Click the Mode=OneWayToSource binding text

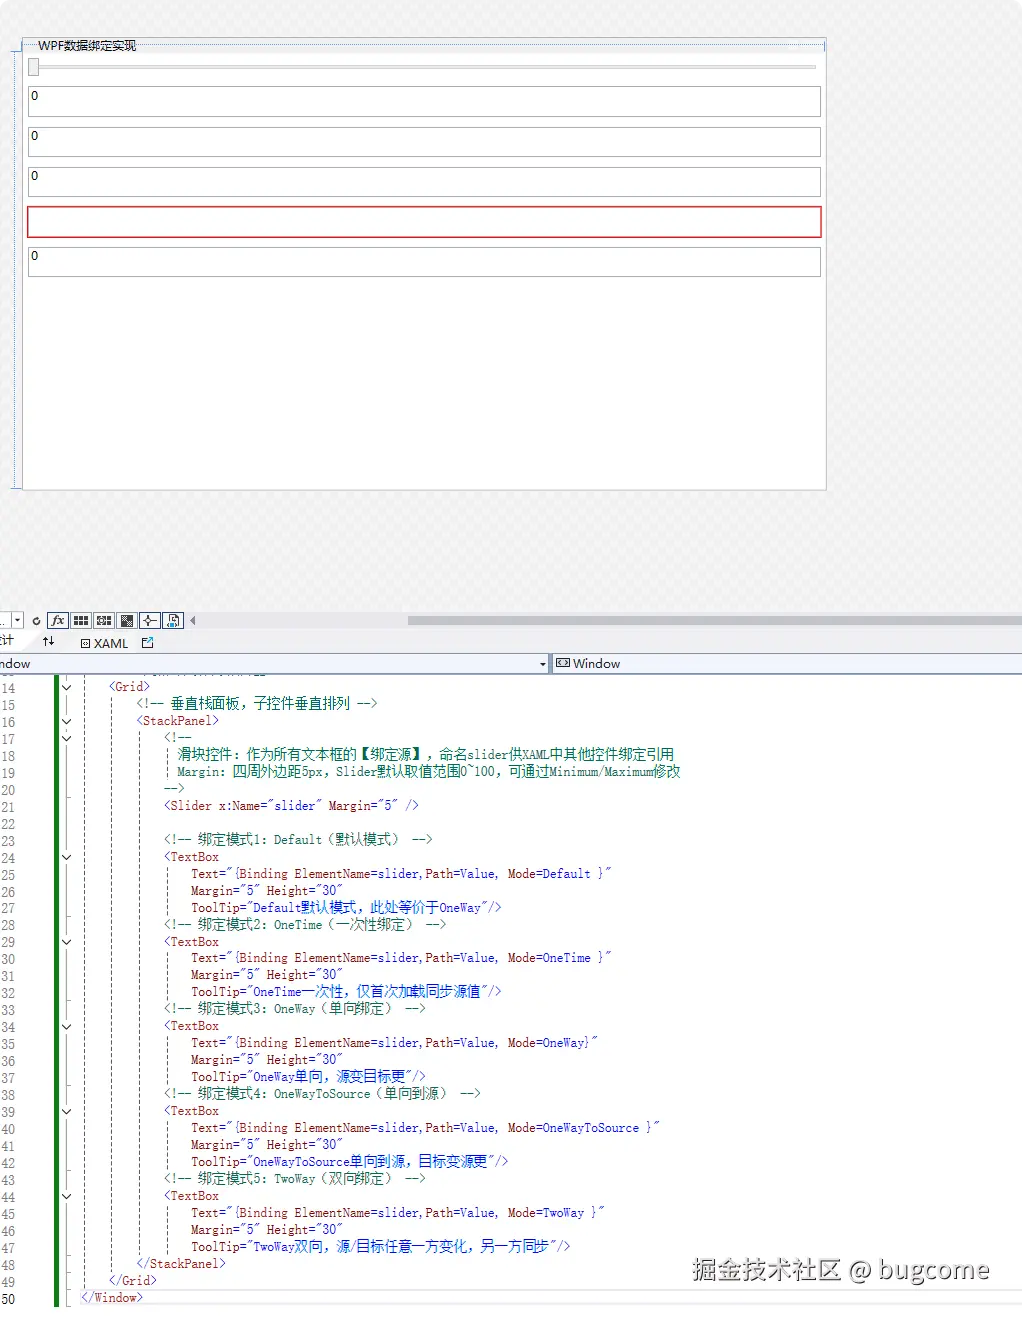(573, 1128)
